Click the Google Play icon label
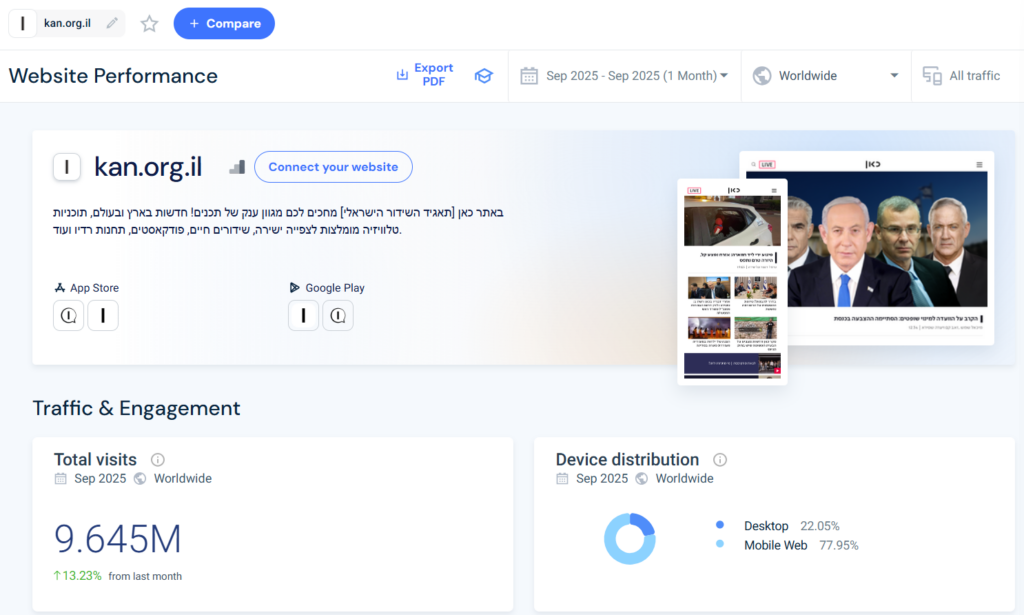The width and height of the screenshot is (1024, 615). [327, 288]
